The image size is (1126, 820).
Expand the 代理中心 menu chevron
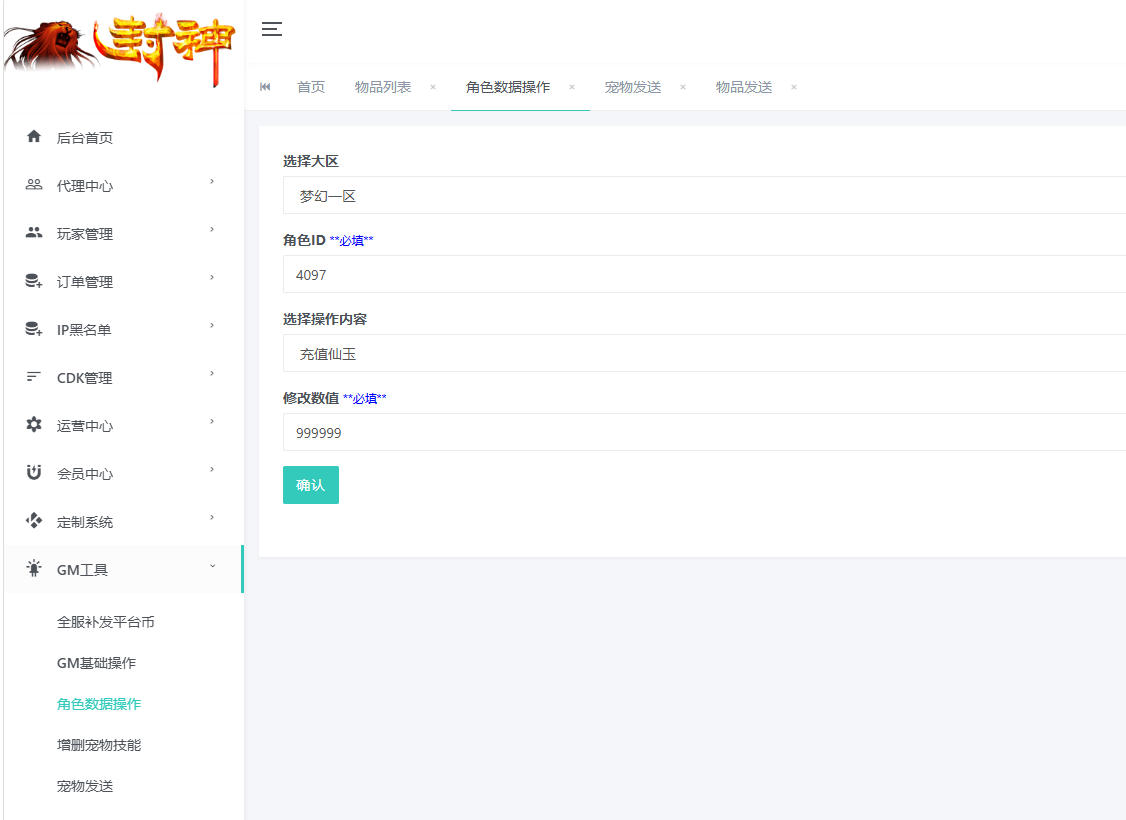[212, 182]
